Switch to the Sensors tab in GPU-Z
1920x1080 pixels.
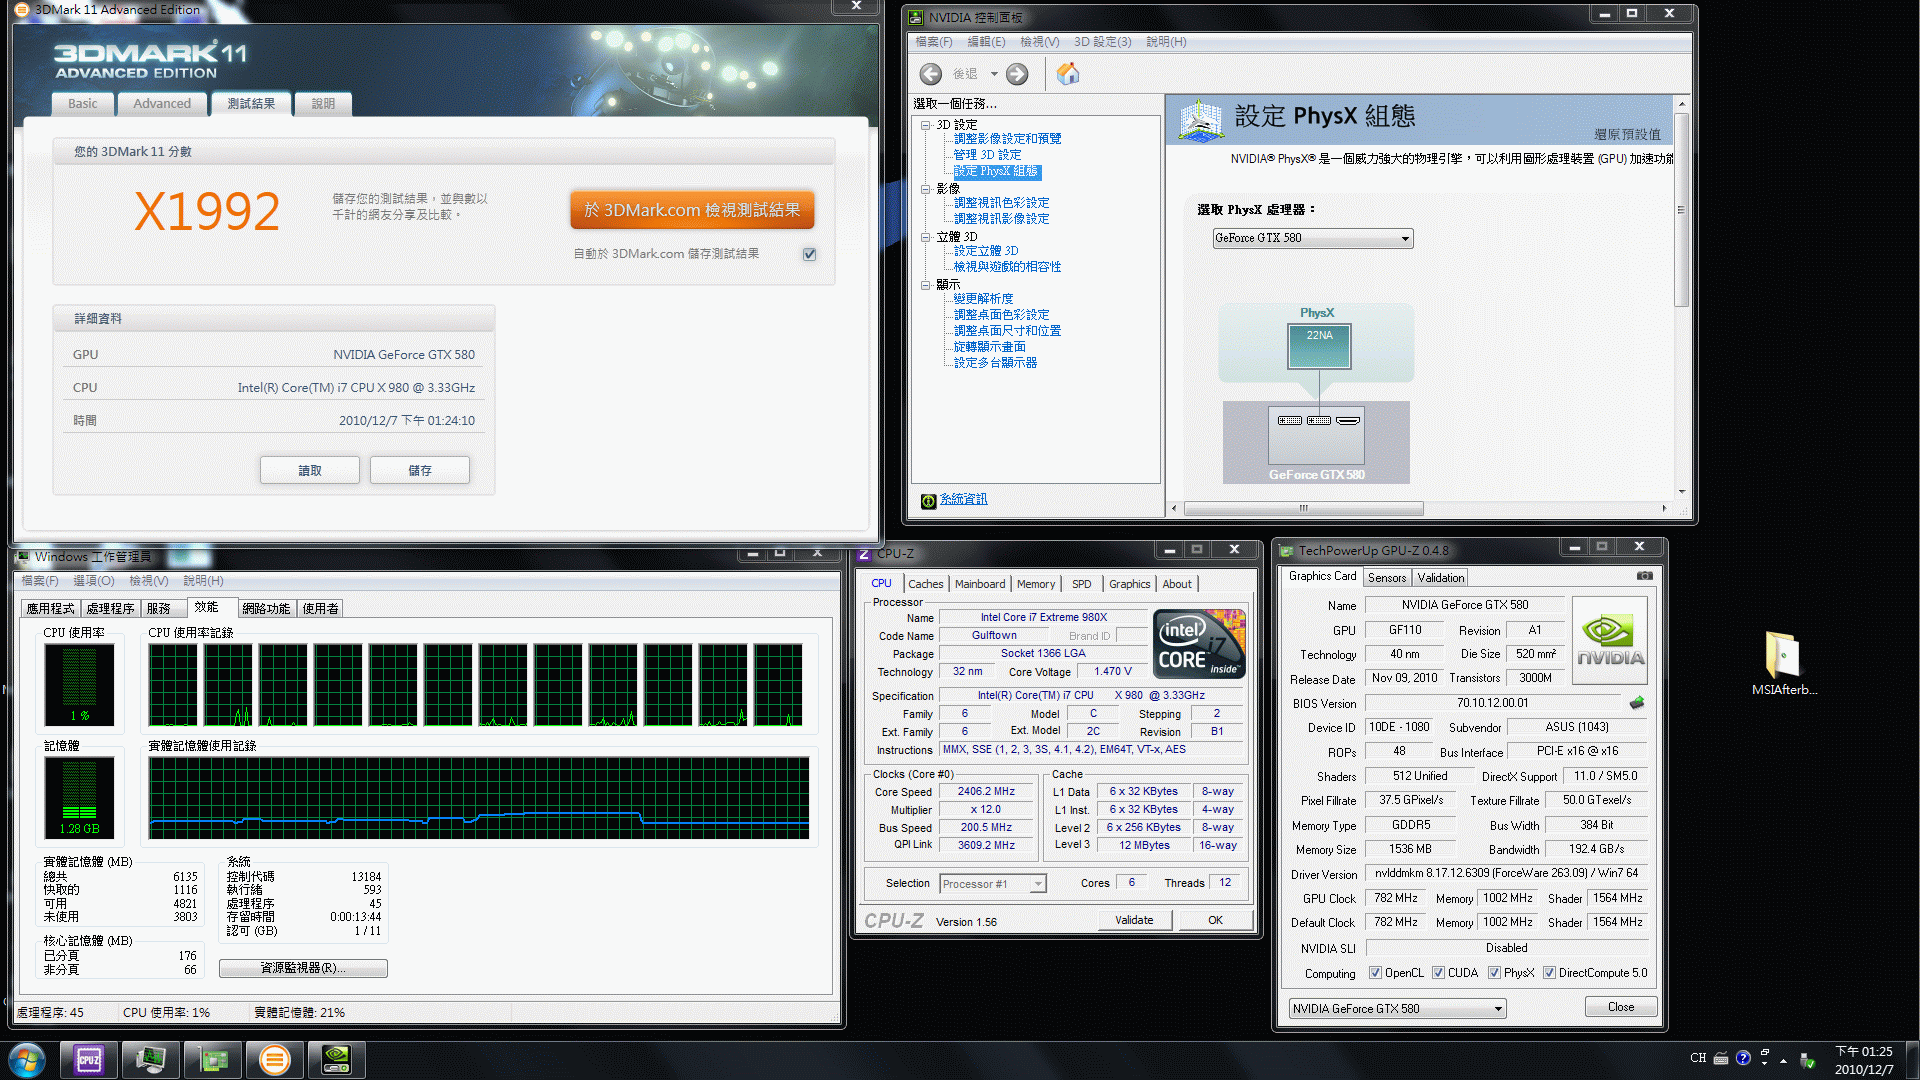point(1387,578)
